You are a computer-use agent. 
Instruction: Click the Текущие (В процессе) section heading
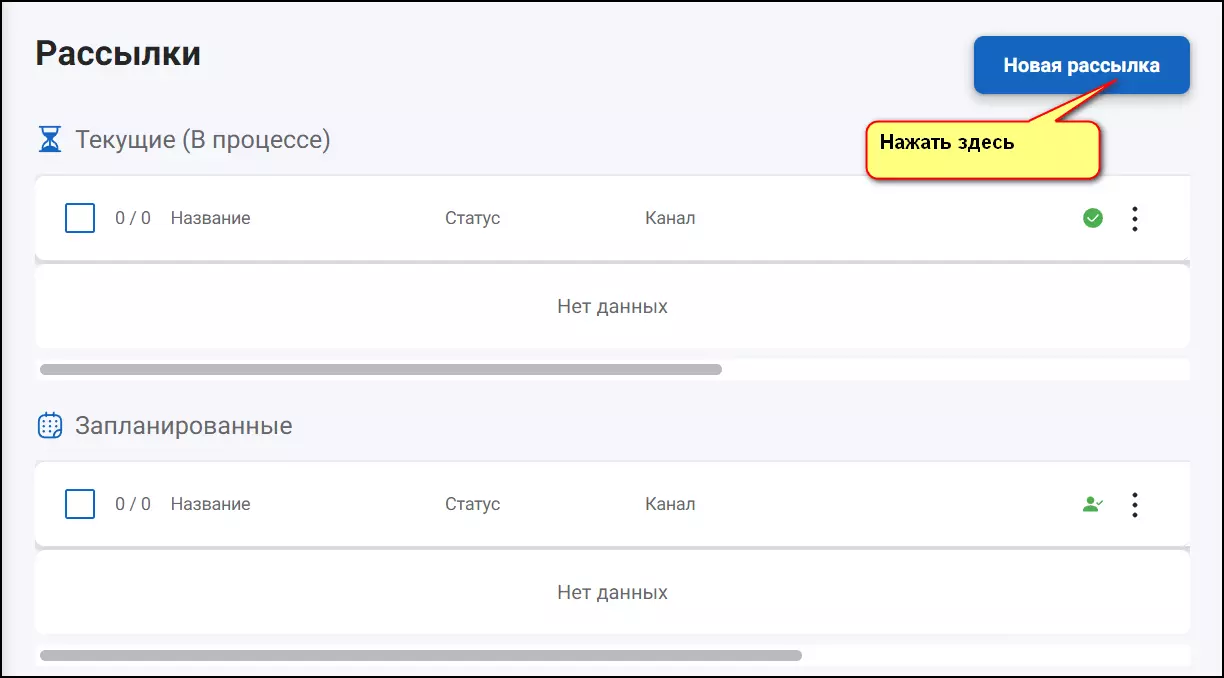pos(203,140)
